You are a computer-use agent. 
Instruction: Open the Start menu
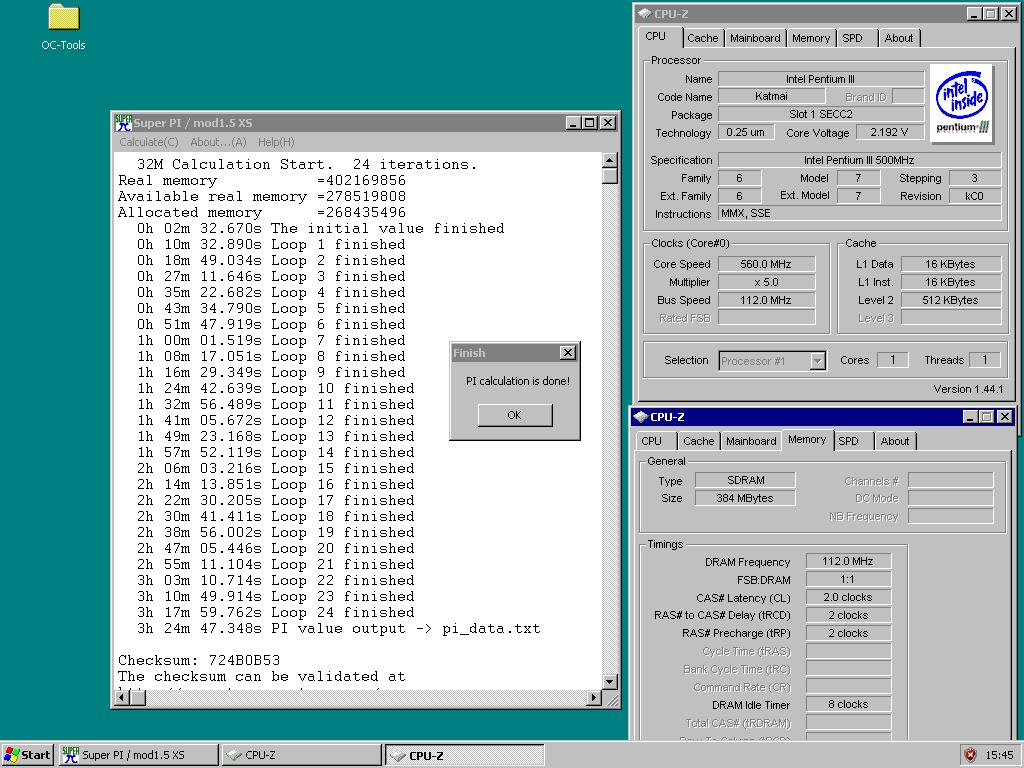(27, 755)
